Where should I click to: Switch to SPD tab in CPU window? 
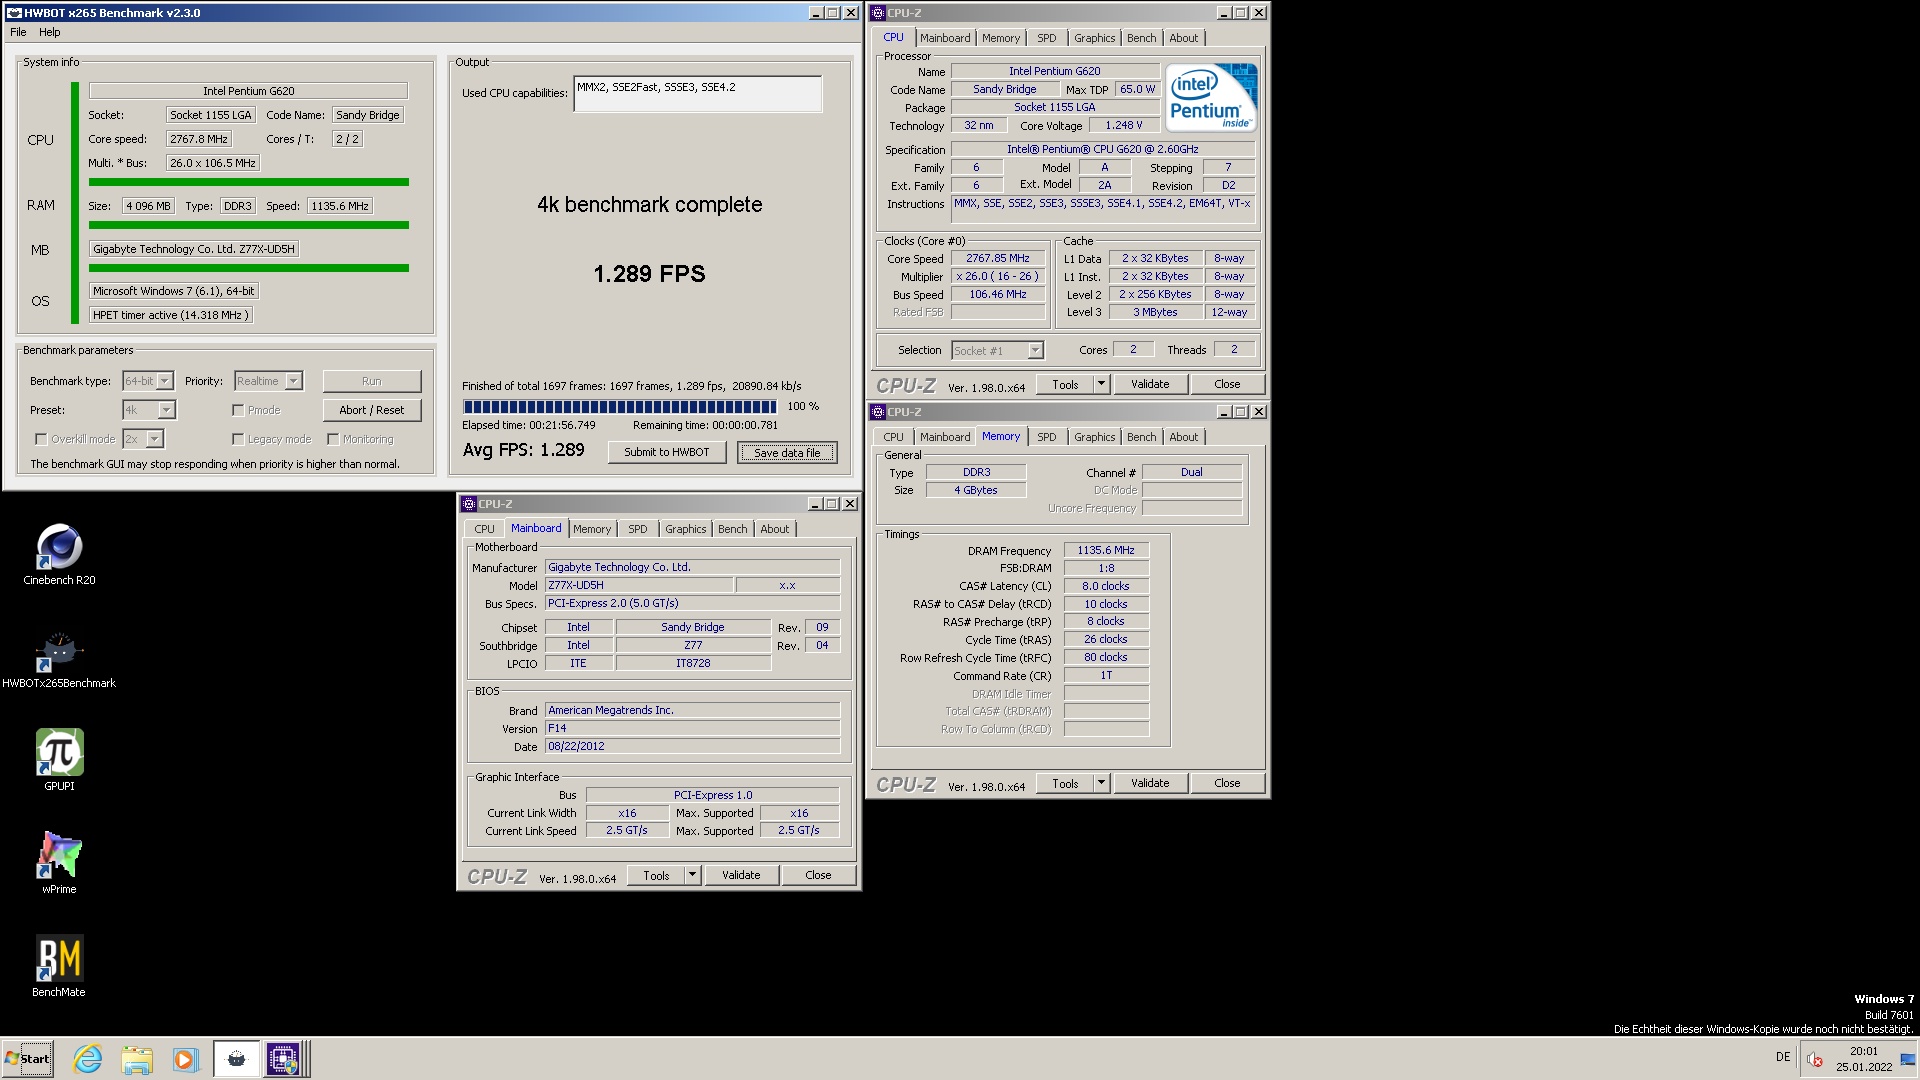[1046, 38]
